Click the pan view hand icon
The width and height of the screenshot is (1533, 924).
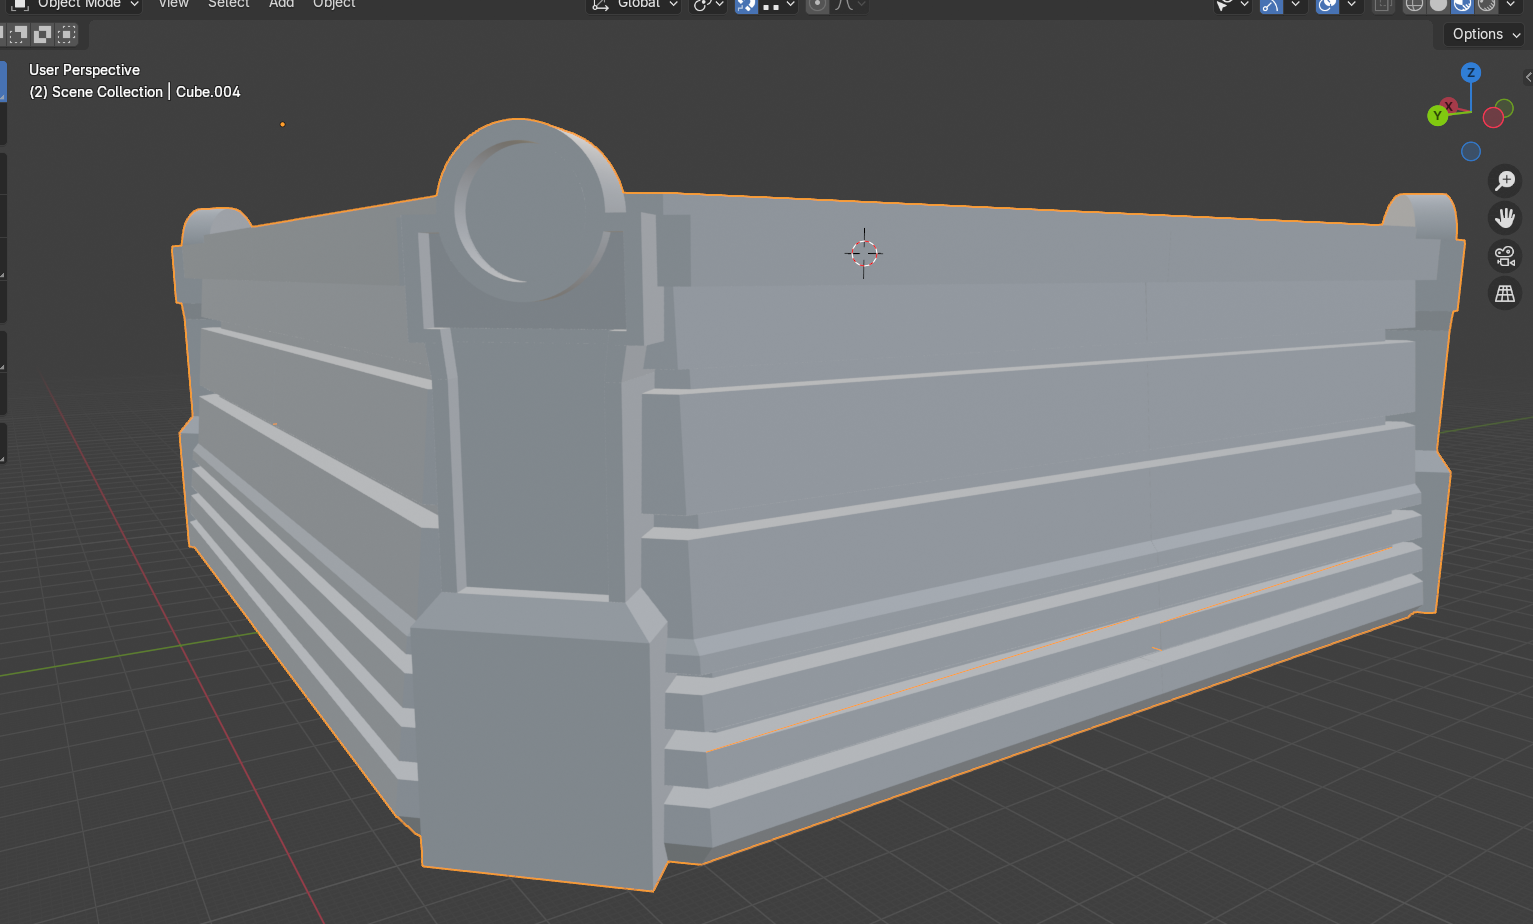[x=1504, y=218]
